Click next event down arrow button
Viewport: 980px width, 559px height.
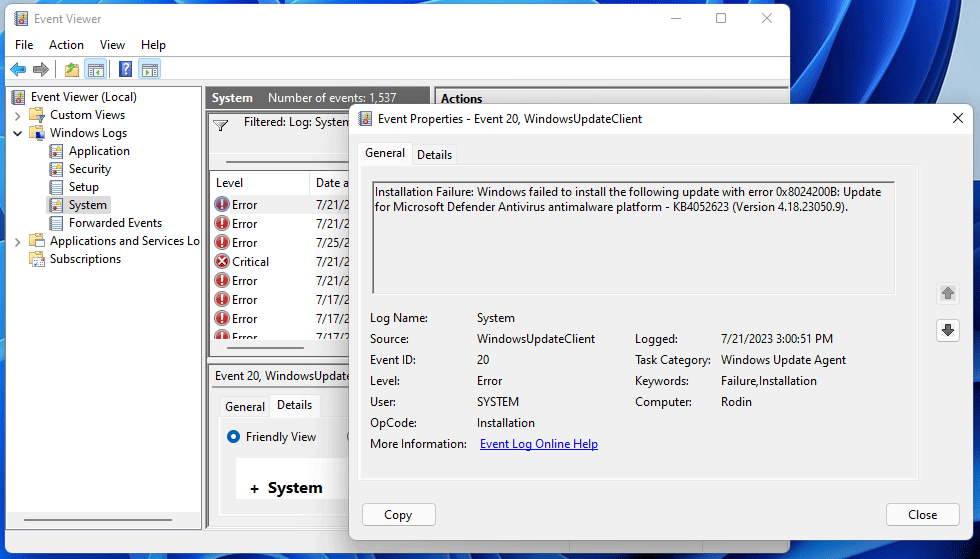click(x=948, y=330)
